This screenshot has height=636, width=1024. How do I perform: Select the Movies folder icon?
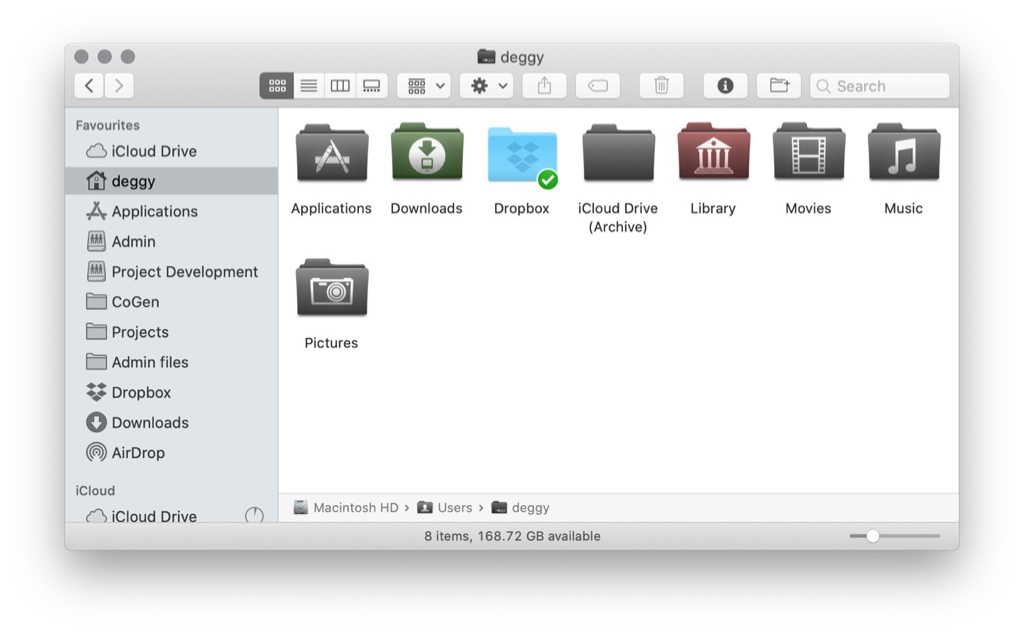[808, 153]
